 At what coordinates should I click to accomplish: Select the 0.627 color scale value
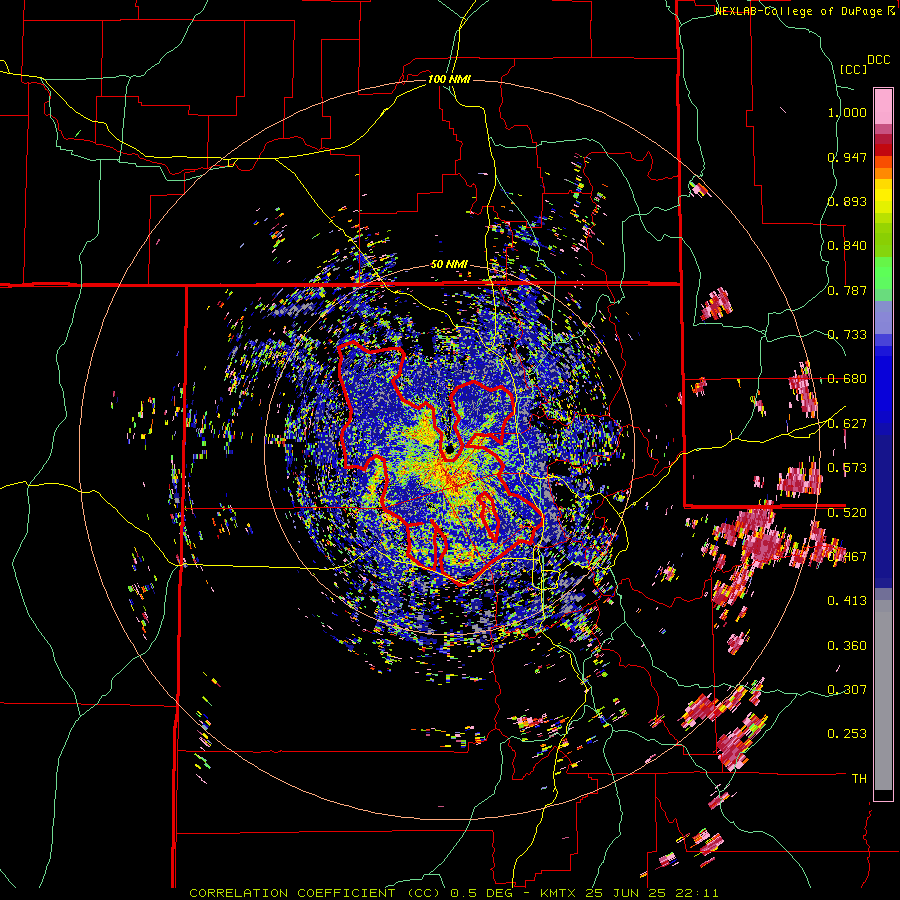coord(847,424)
